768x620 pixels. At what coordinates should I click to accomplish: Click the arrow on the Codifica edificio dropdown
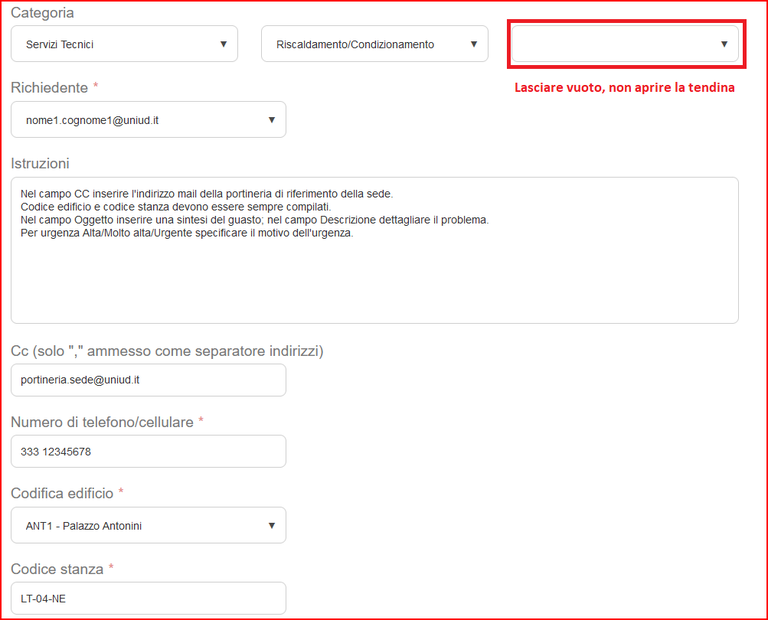pos(271,526)
